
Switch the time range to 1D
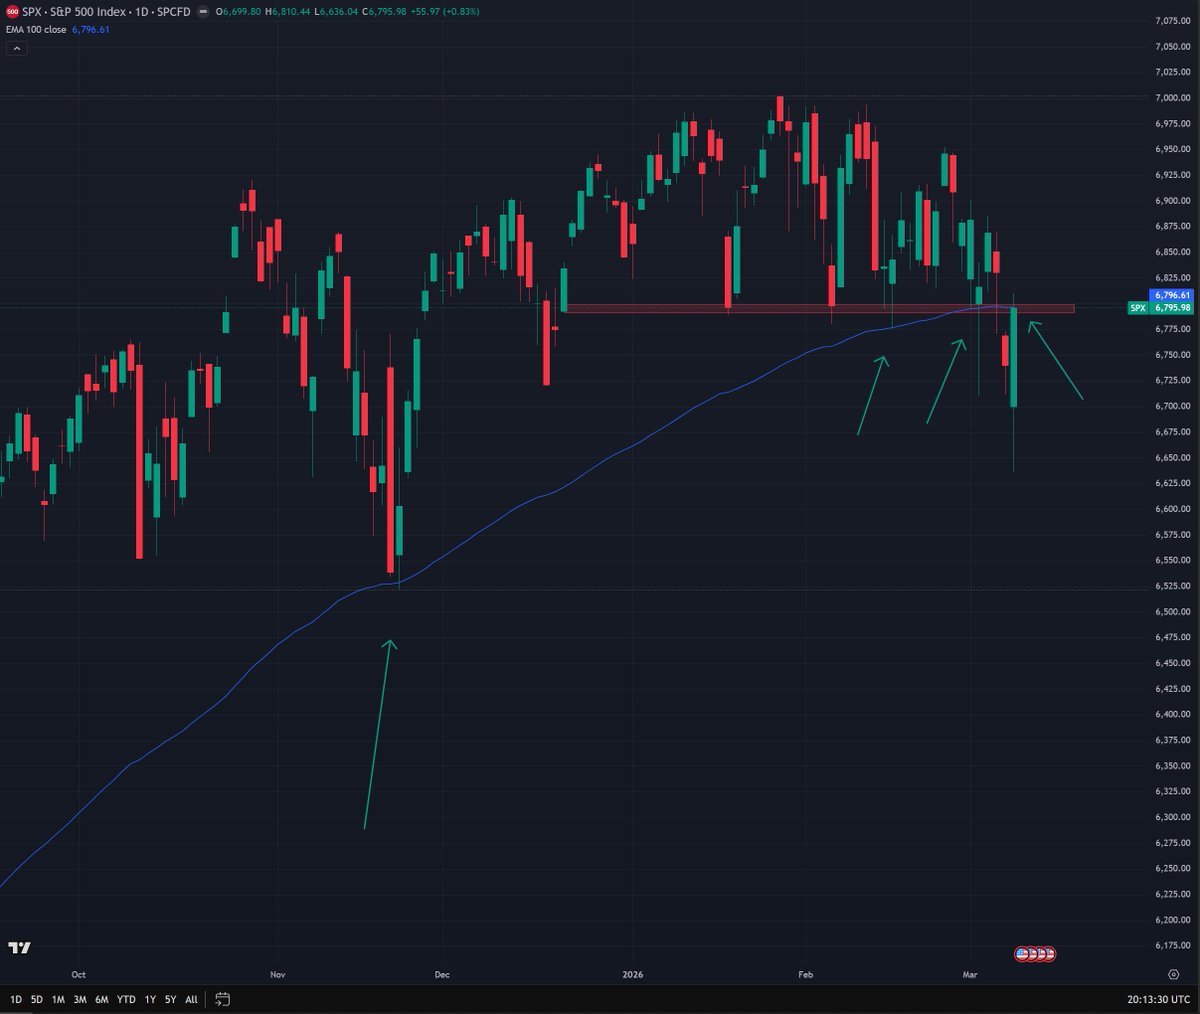[x=16, y=999]
